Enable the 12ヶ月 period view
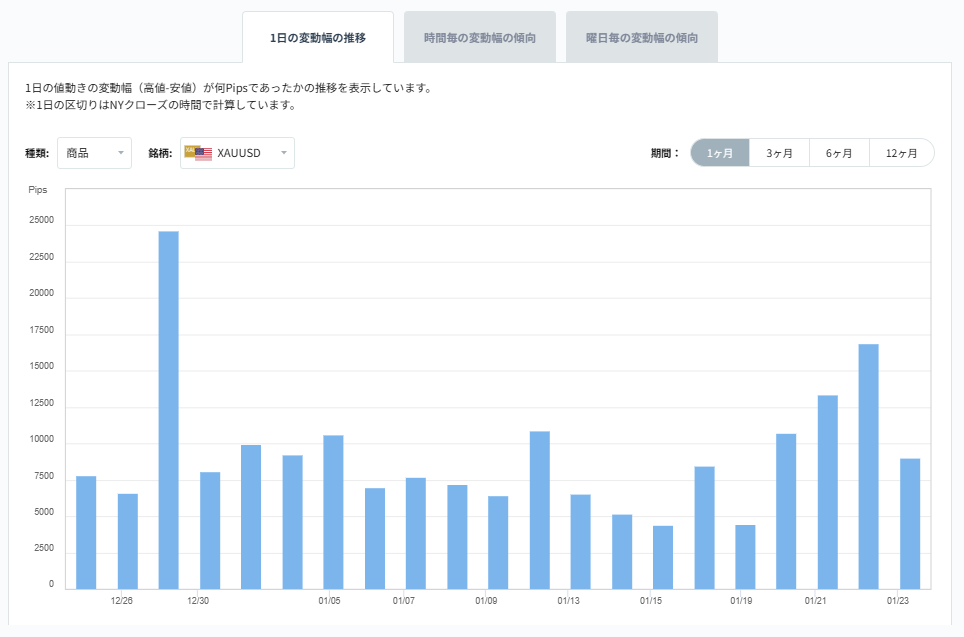 pos(900,152)
